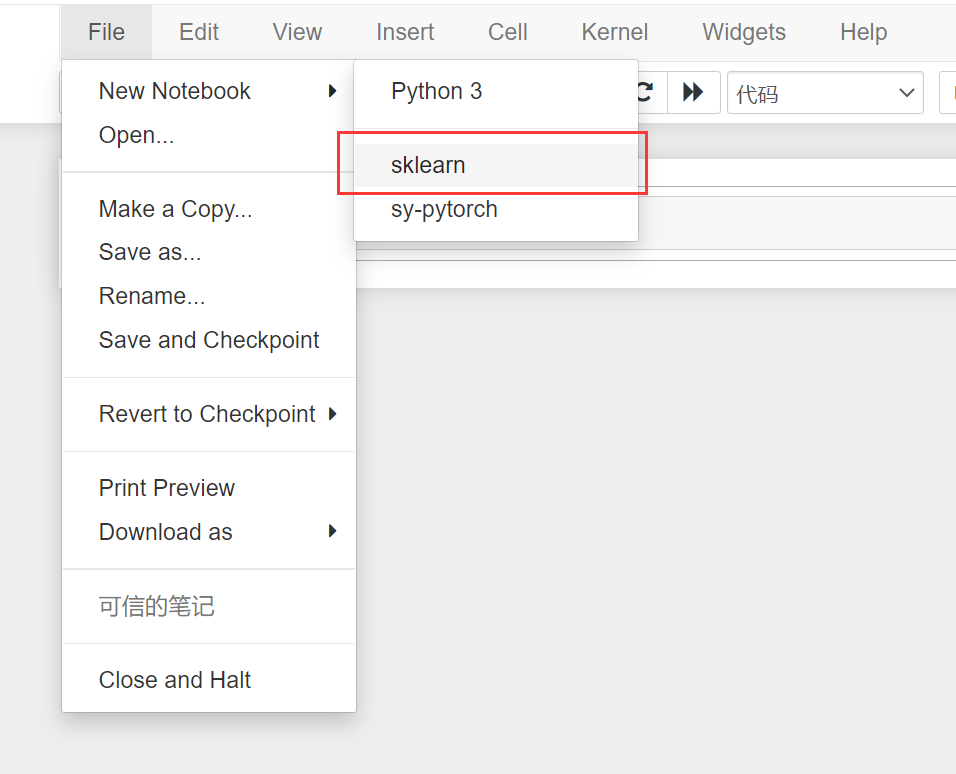Screen dimensions: 956x774
Task: Open the Edit menu
Action: point(198,32)
